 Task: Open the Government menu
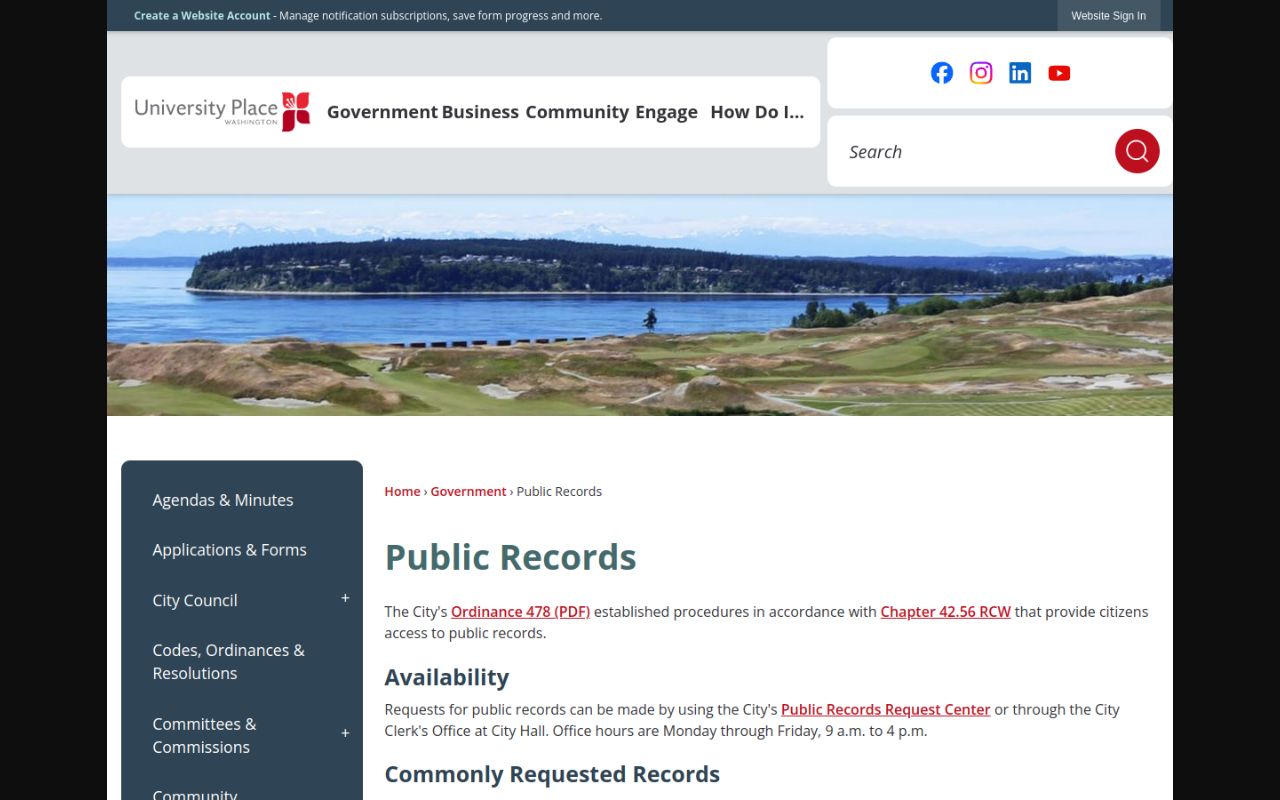[382, 112]
